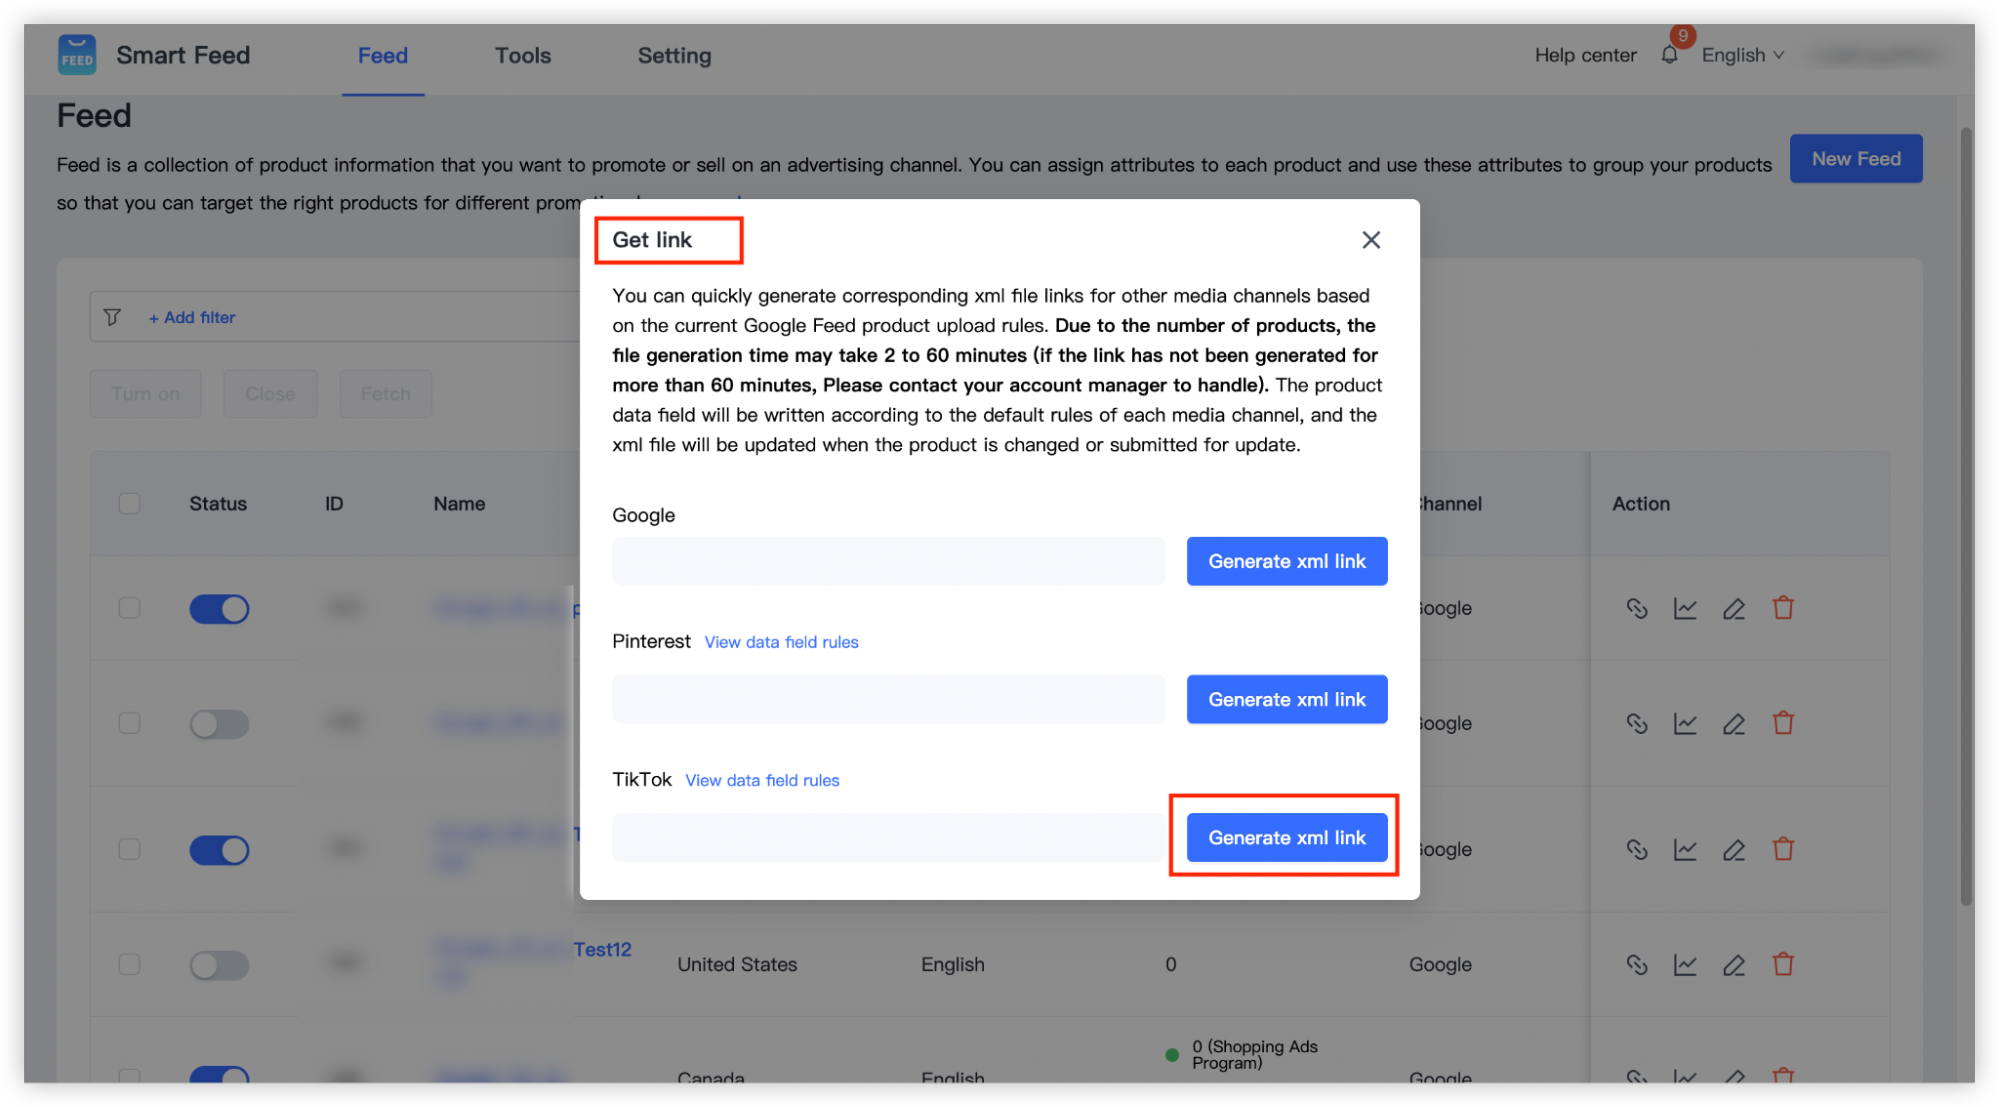Click the link icon in first feed row

click(x=1637, y=608)
